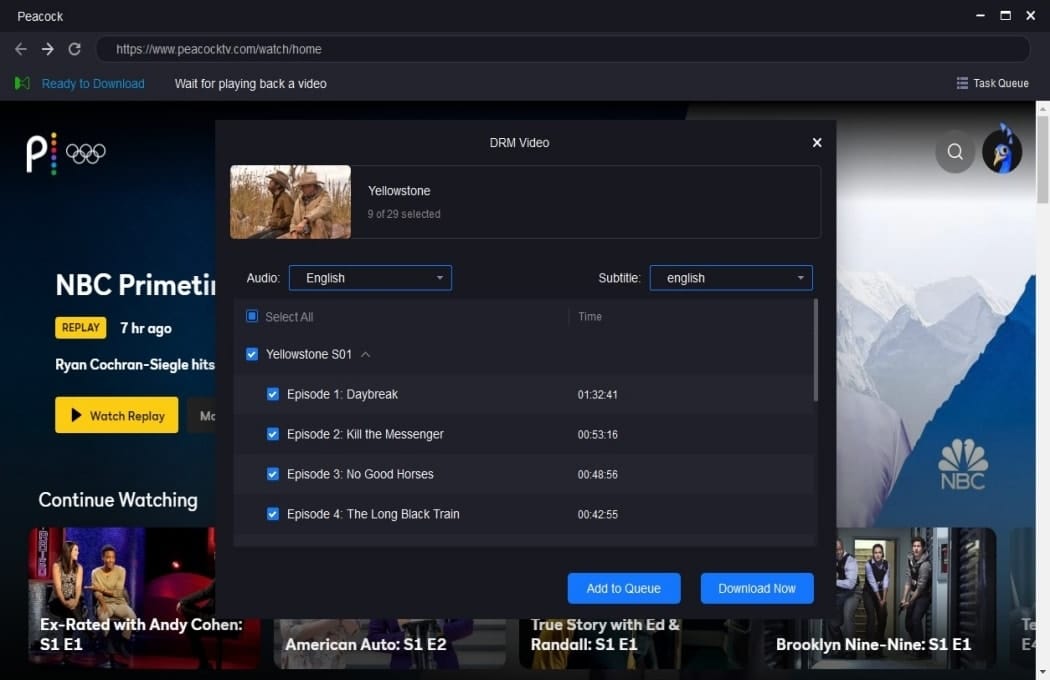
Task: Open the Task Queue list icon
Action: click(962, 83)
